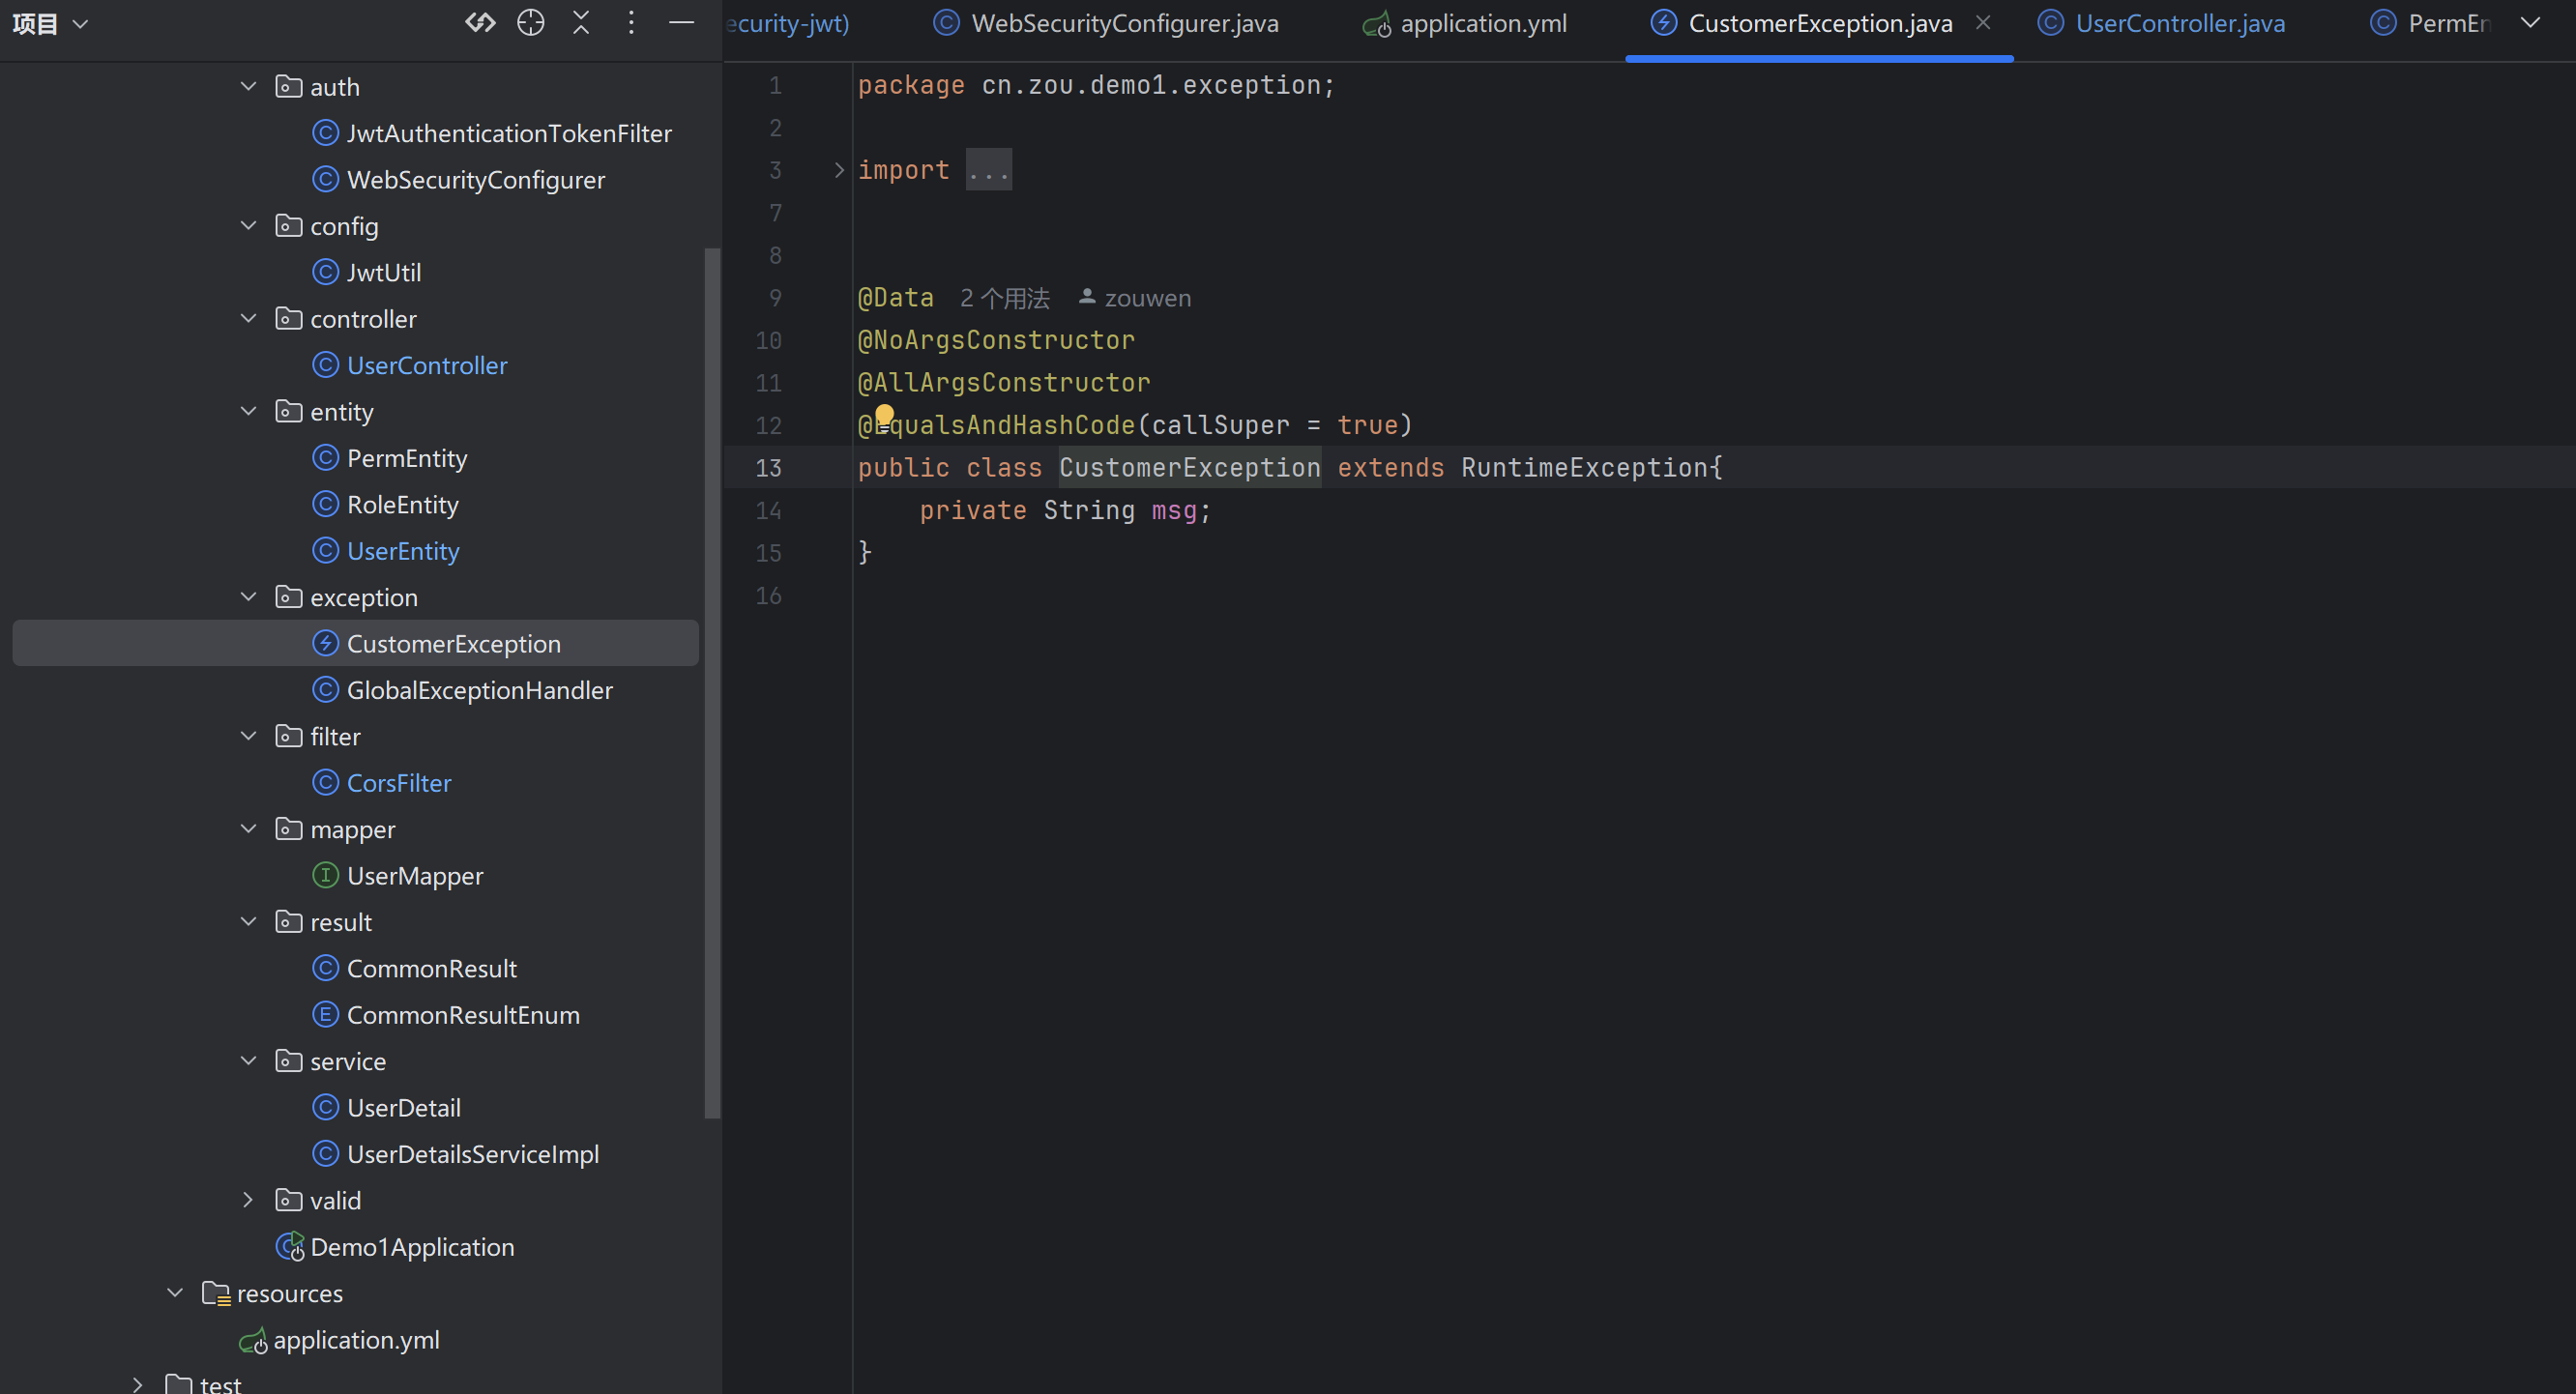Open Demo1Application in project tree

[x=412, y=1247]
